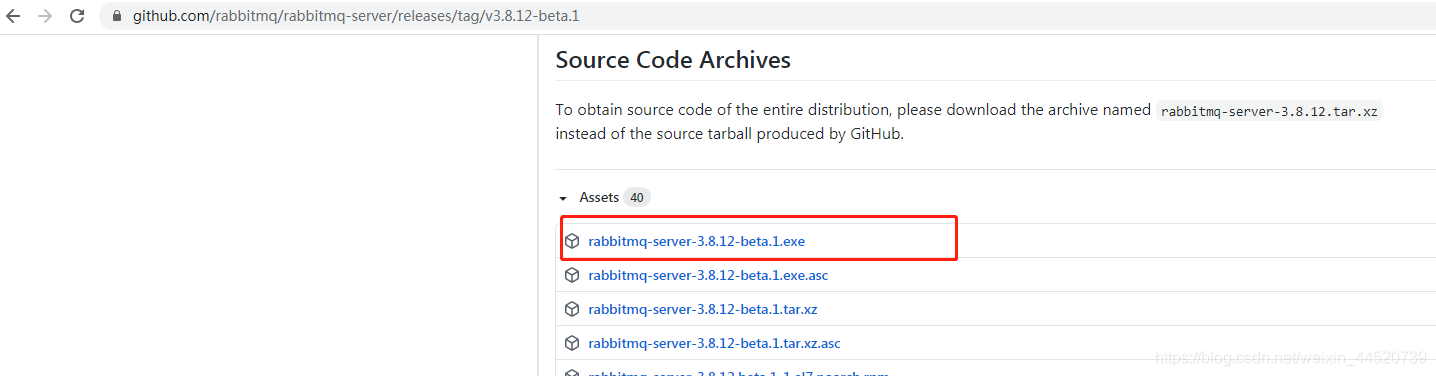Click the Assets count badge 40
This screenshot has width=1436, height=376.
pos(636,198)
